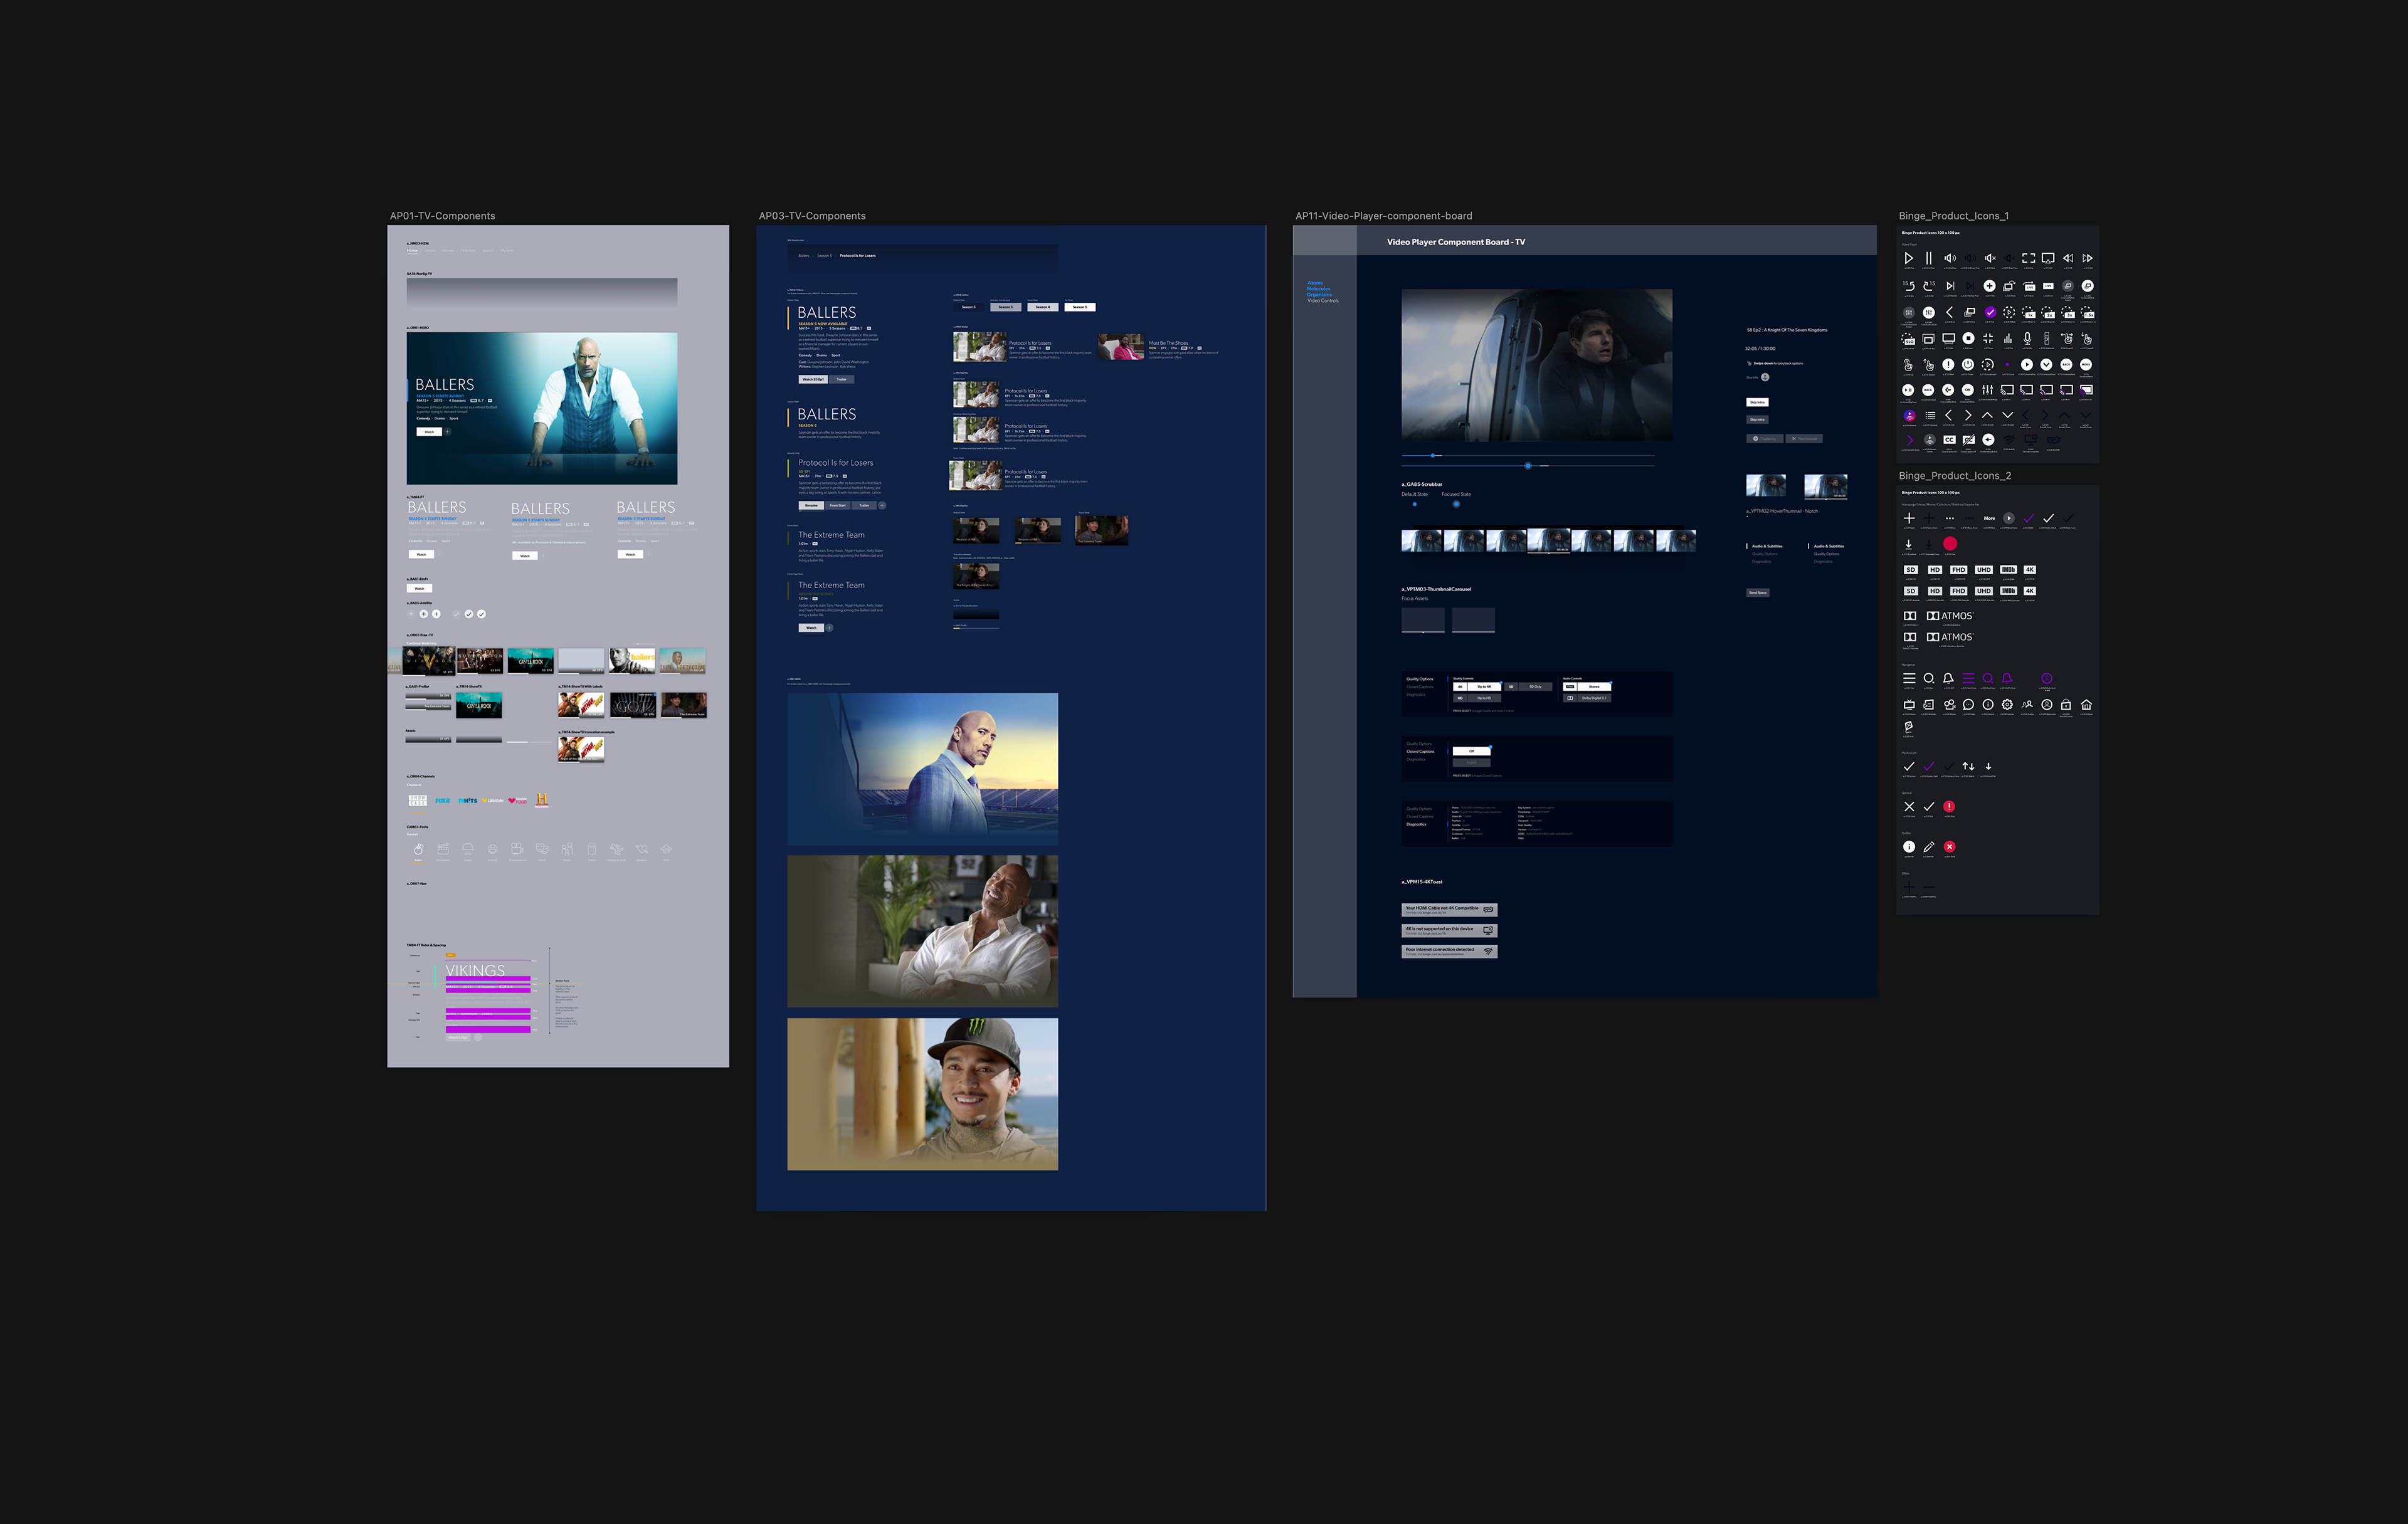Viewport: 2408px width, 1524px height.
Task: Click the white right arrow chevron icon
Action: (x=1969, y=415)
